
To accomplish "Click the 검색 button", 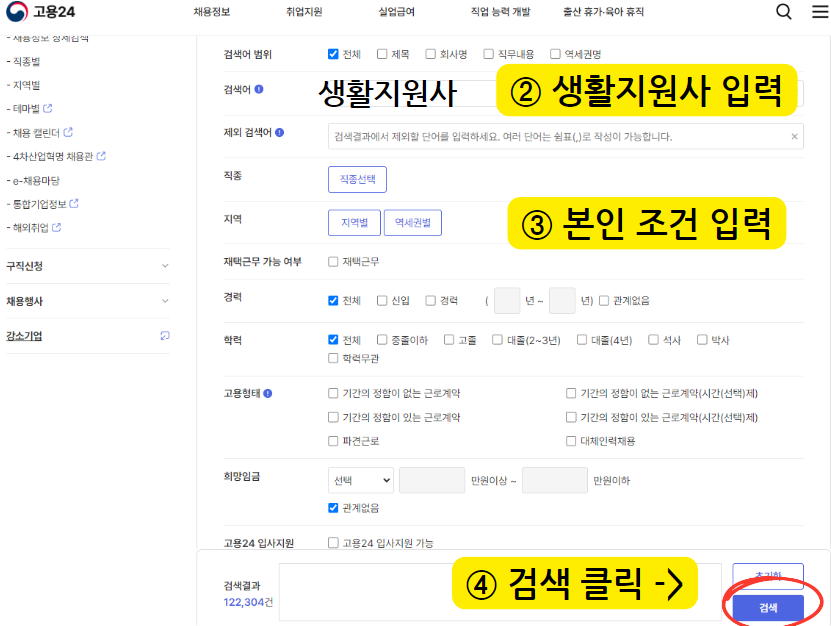I will click(x=768, y=609).
